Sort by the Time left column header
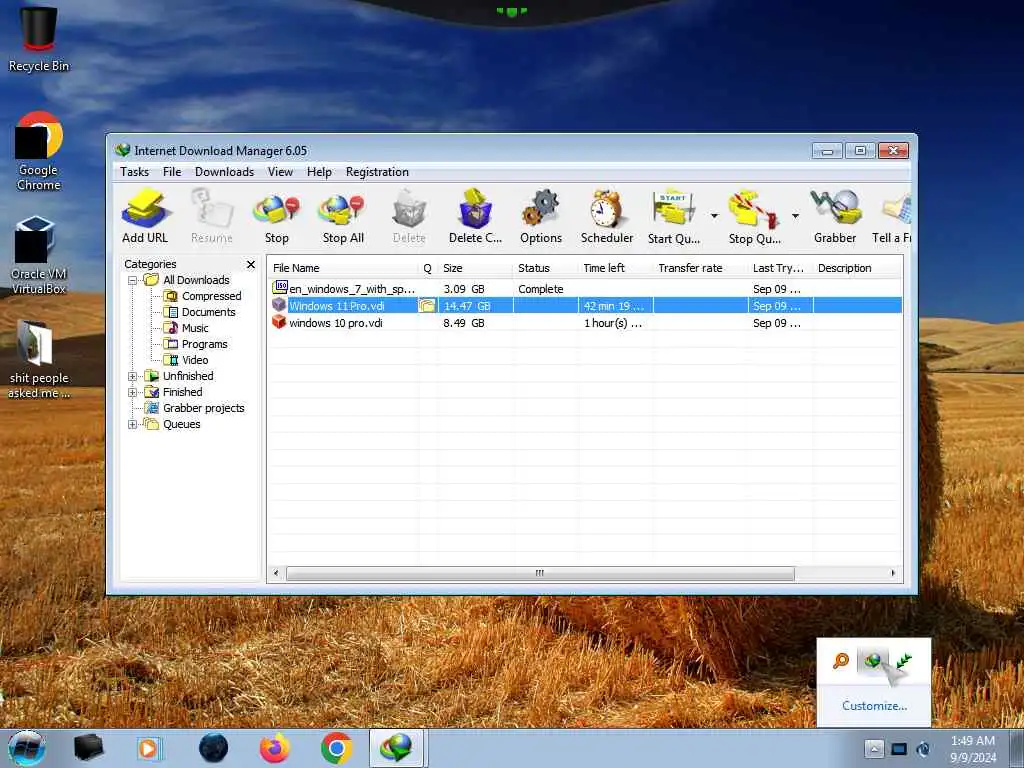The width and height of the screenshot is (1024, 768). pos(615,268)
